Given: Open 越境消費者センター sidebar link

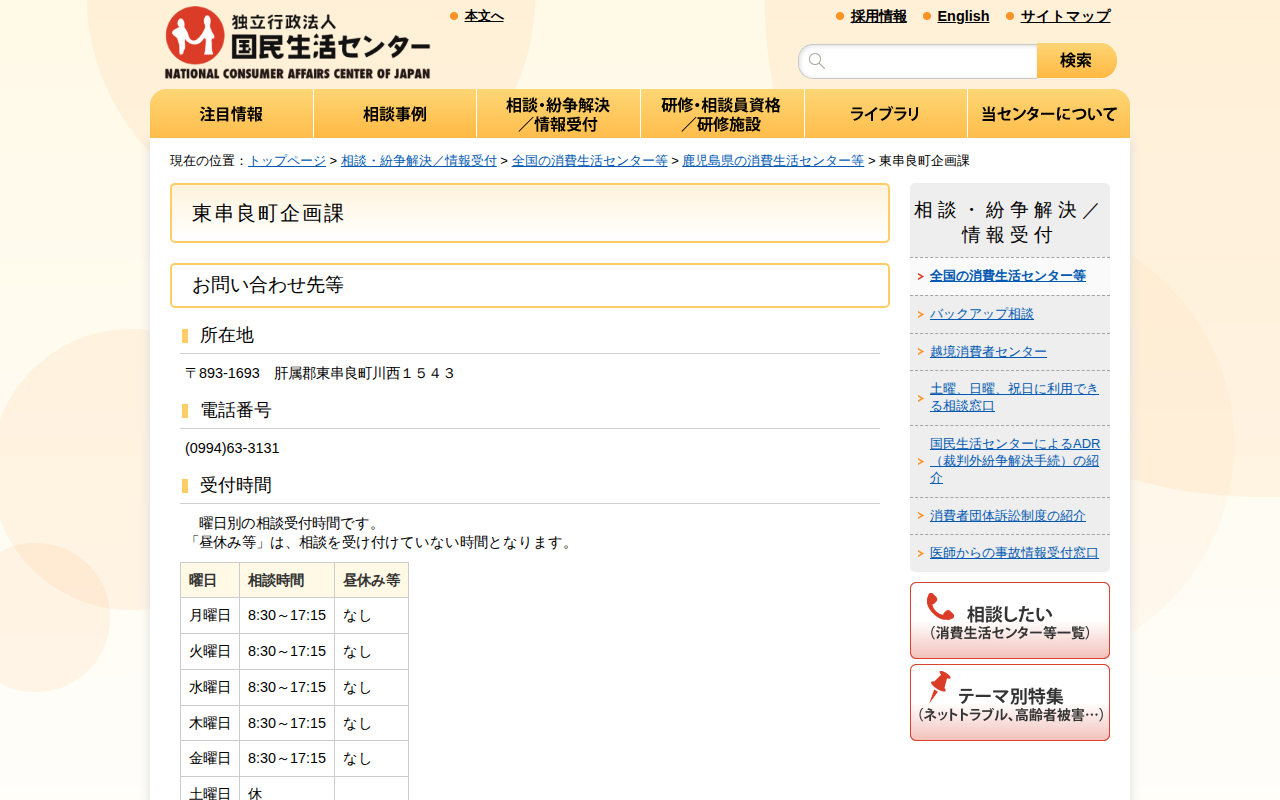Looking at the screenshot, I should click(989, 351).
